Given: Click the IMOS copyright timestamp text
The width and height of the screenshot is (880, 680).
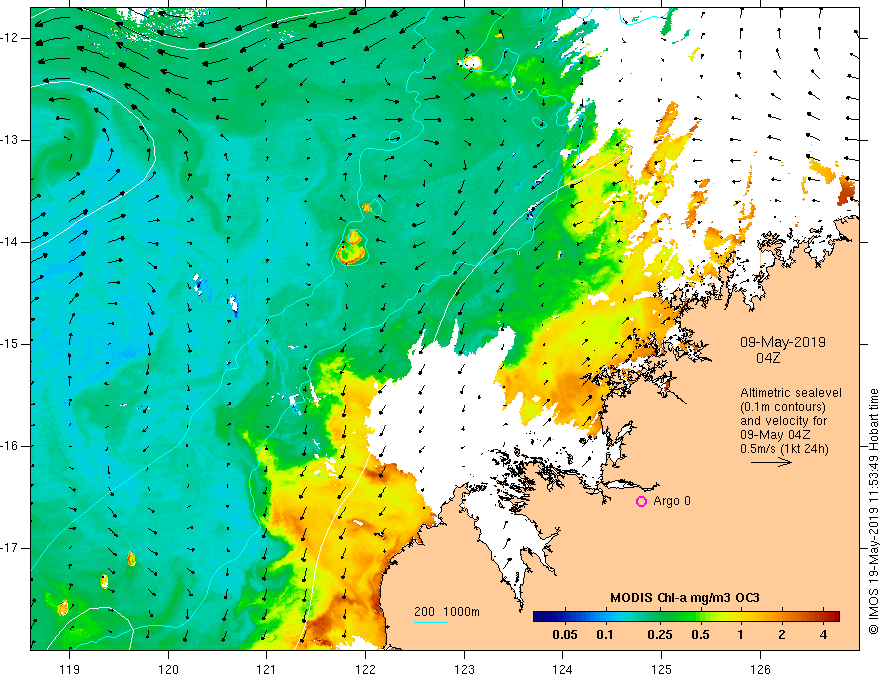Looking at the screenshot, I should 873,511.
